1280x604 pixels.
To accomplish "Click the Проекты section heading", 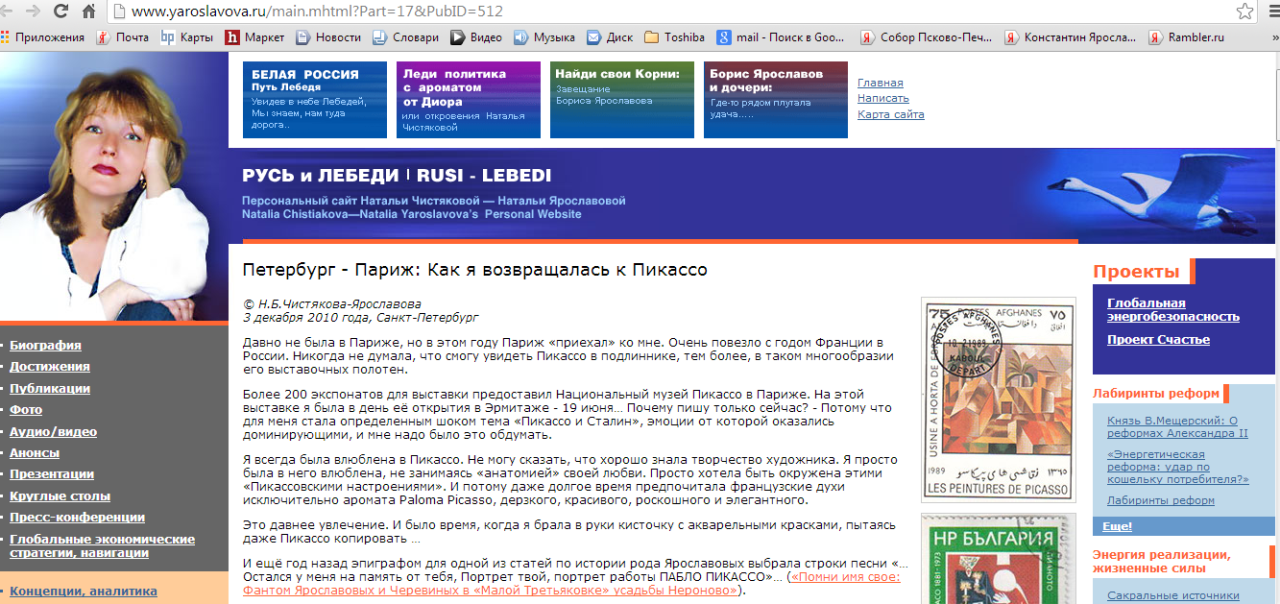I will coord(1136,272).
